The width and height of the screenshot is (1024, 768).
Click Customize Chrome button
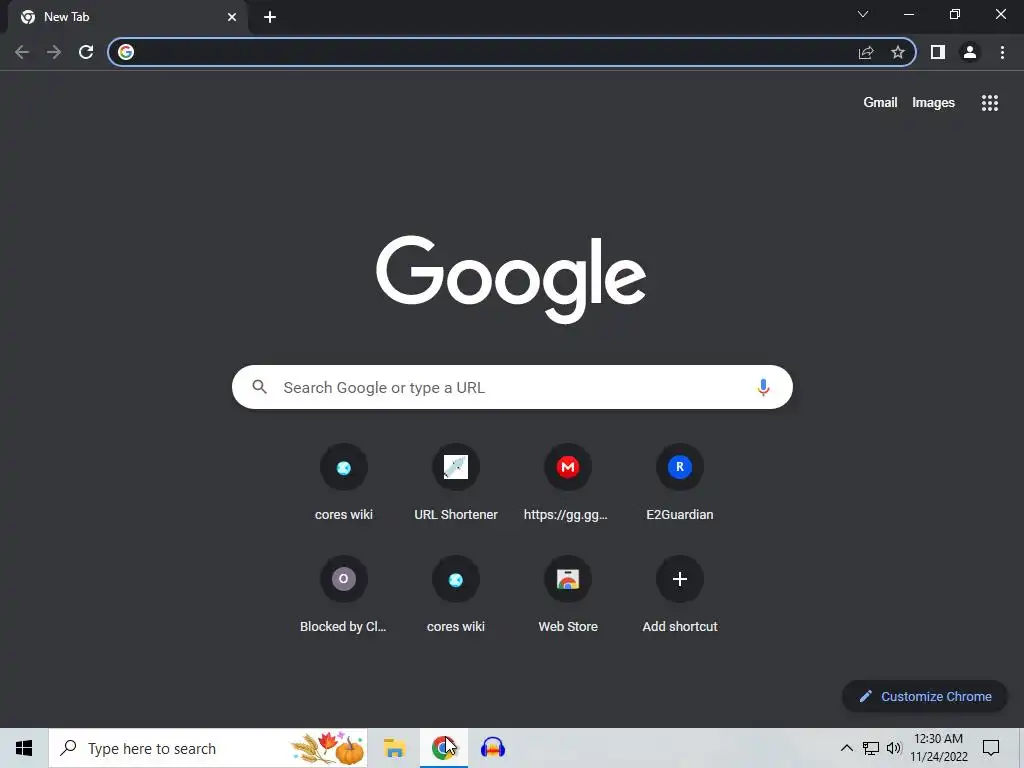point(925,696)
